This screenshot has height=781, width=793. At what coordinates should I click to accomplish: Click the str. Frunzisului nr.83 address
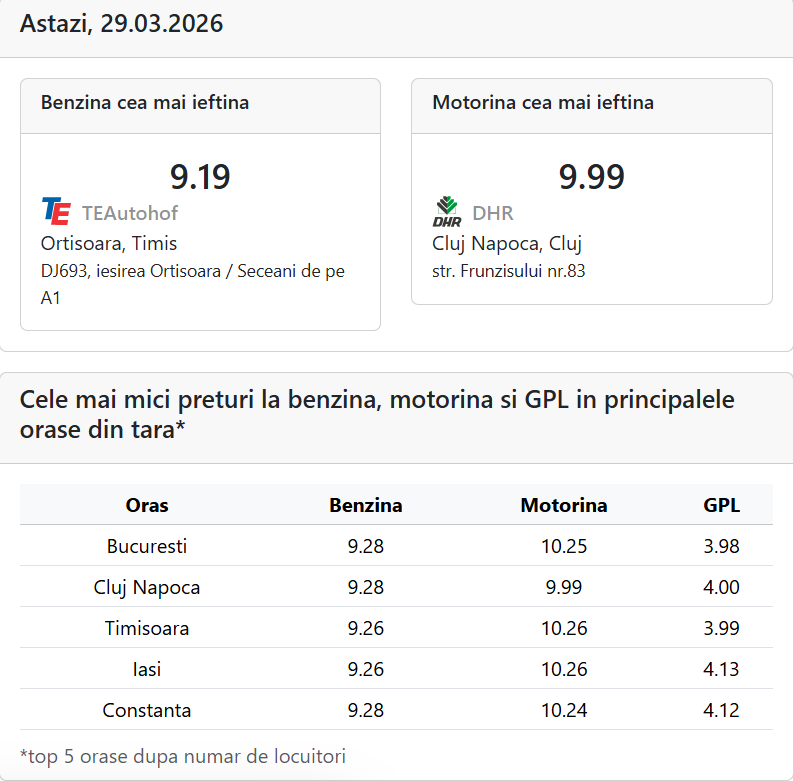tap(509, 271)
